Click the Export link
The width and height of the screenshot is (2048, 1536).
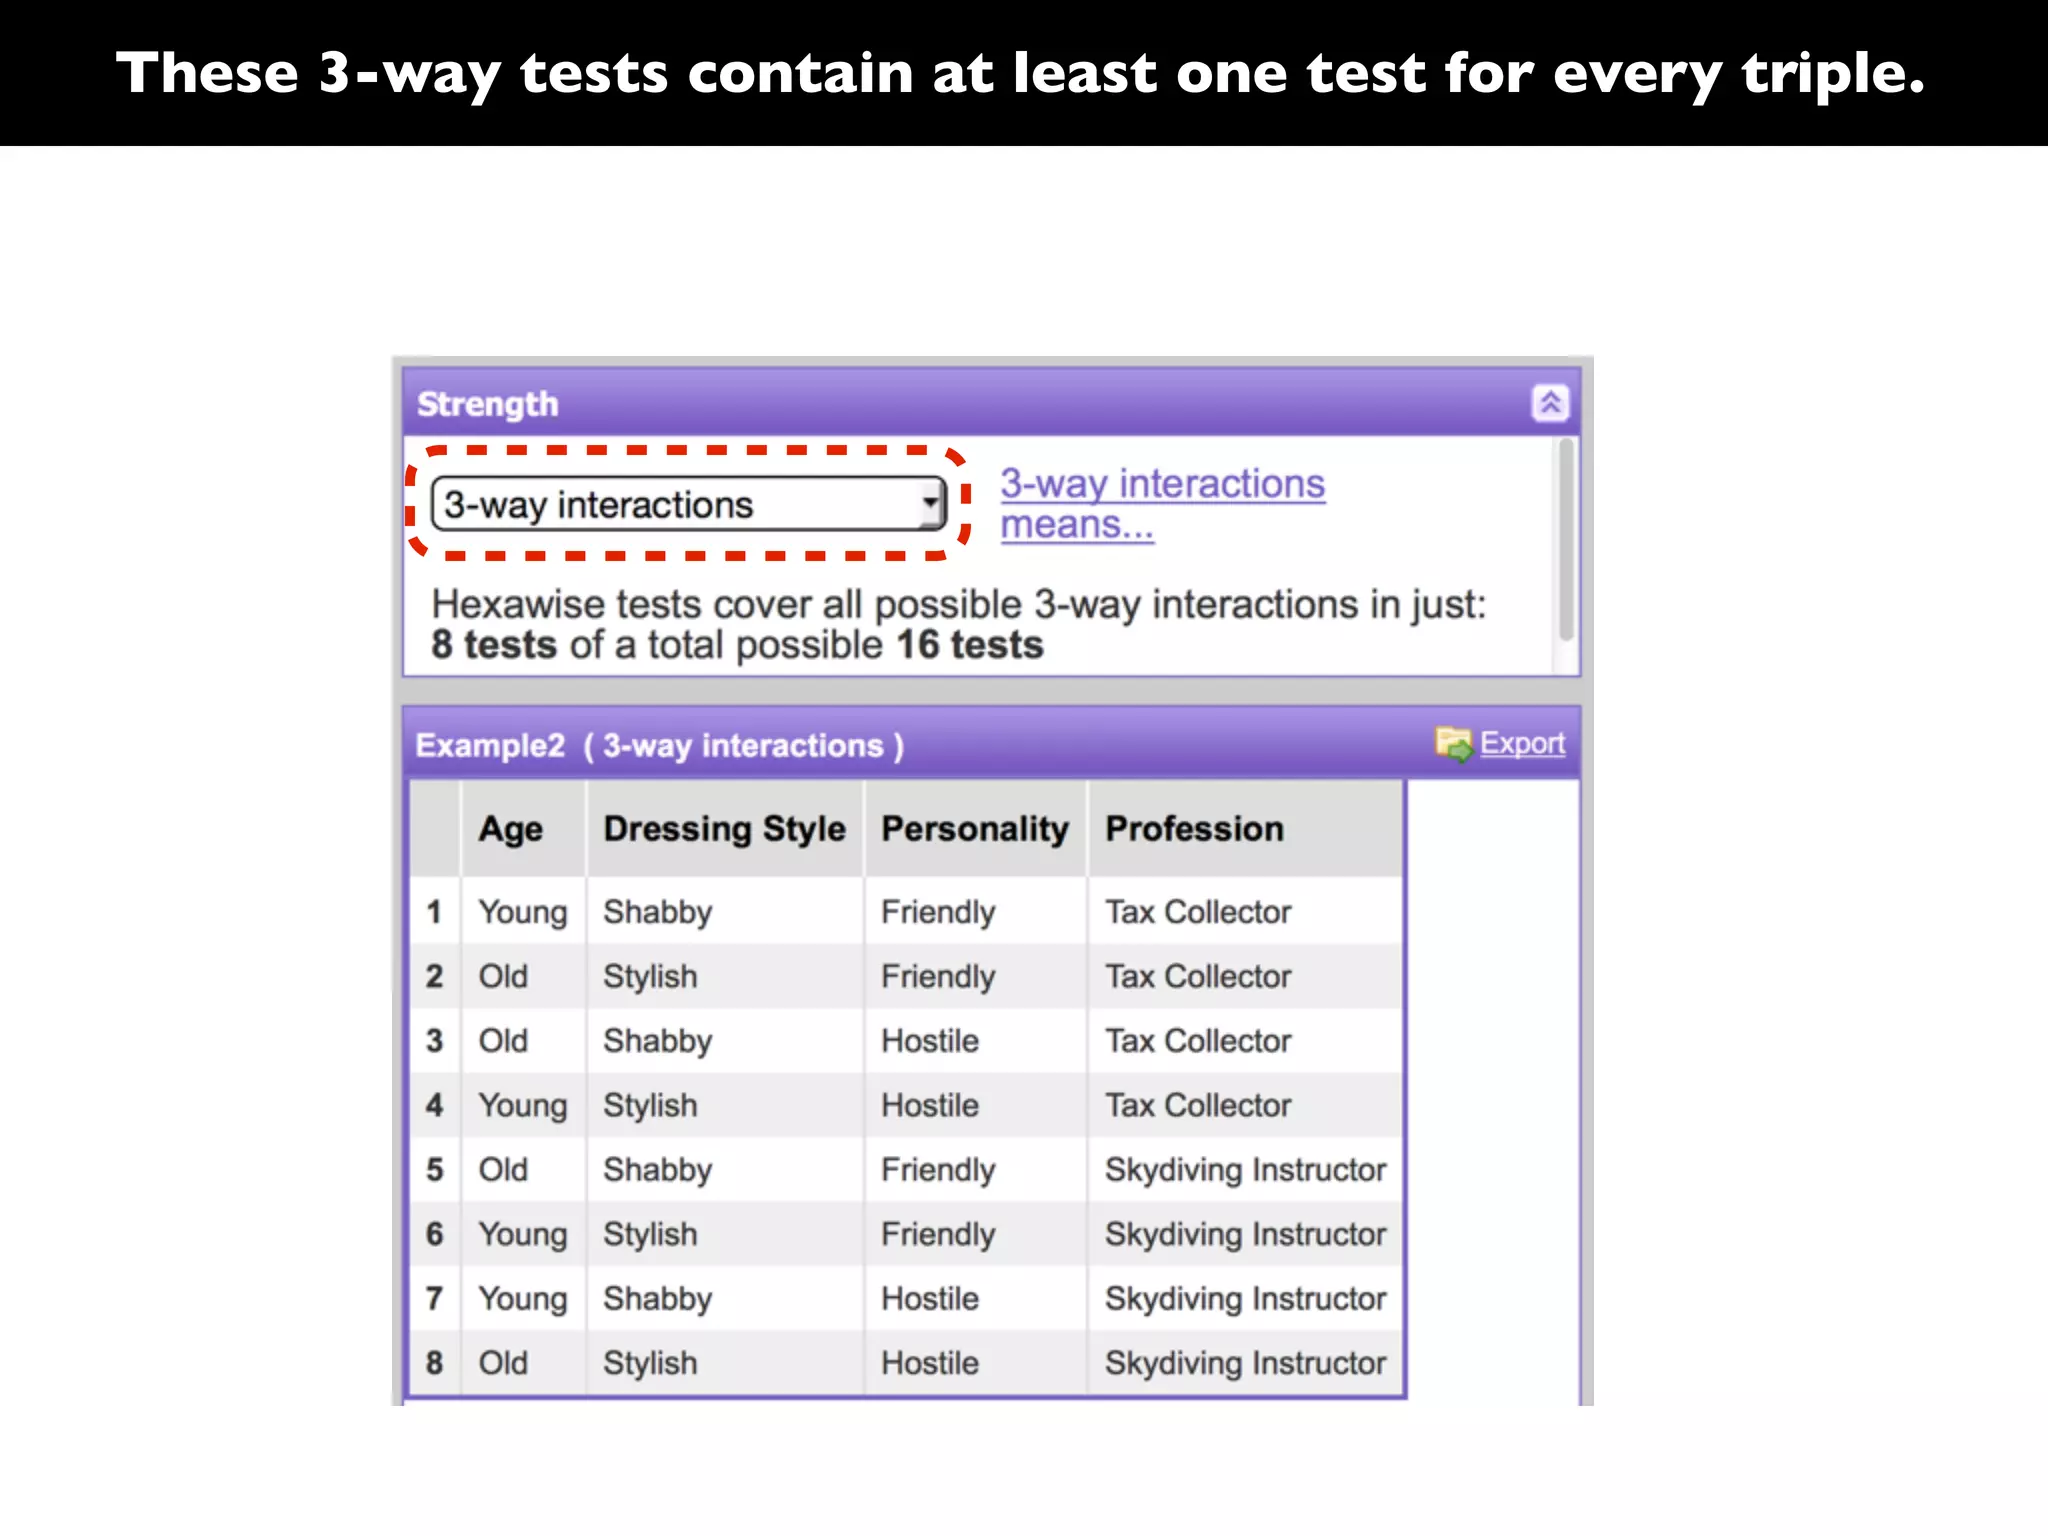point(1522,743)
